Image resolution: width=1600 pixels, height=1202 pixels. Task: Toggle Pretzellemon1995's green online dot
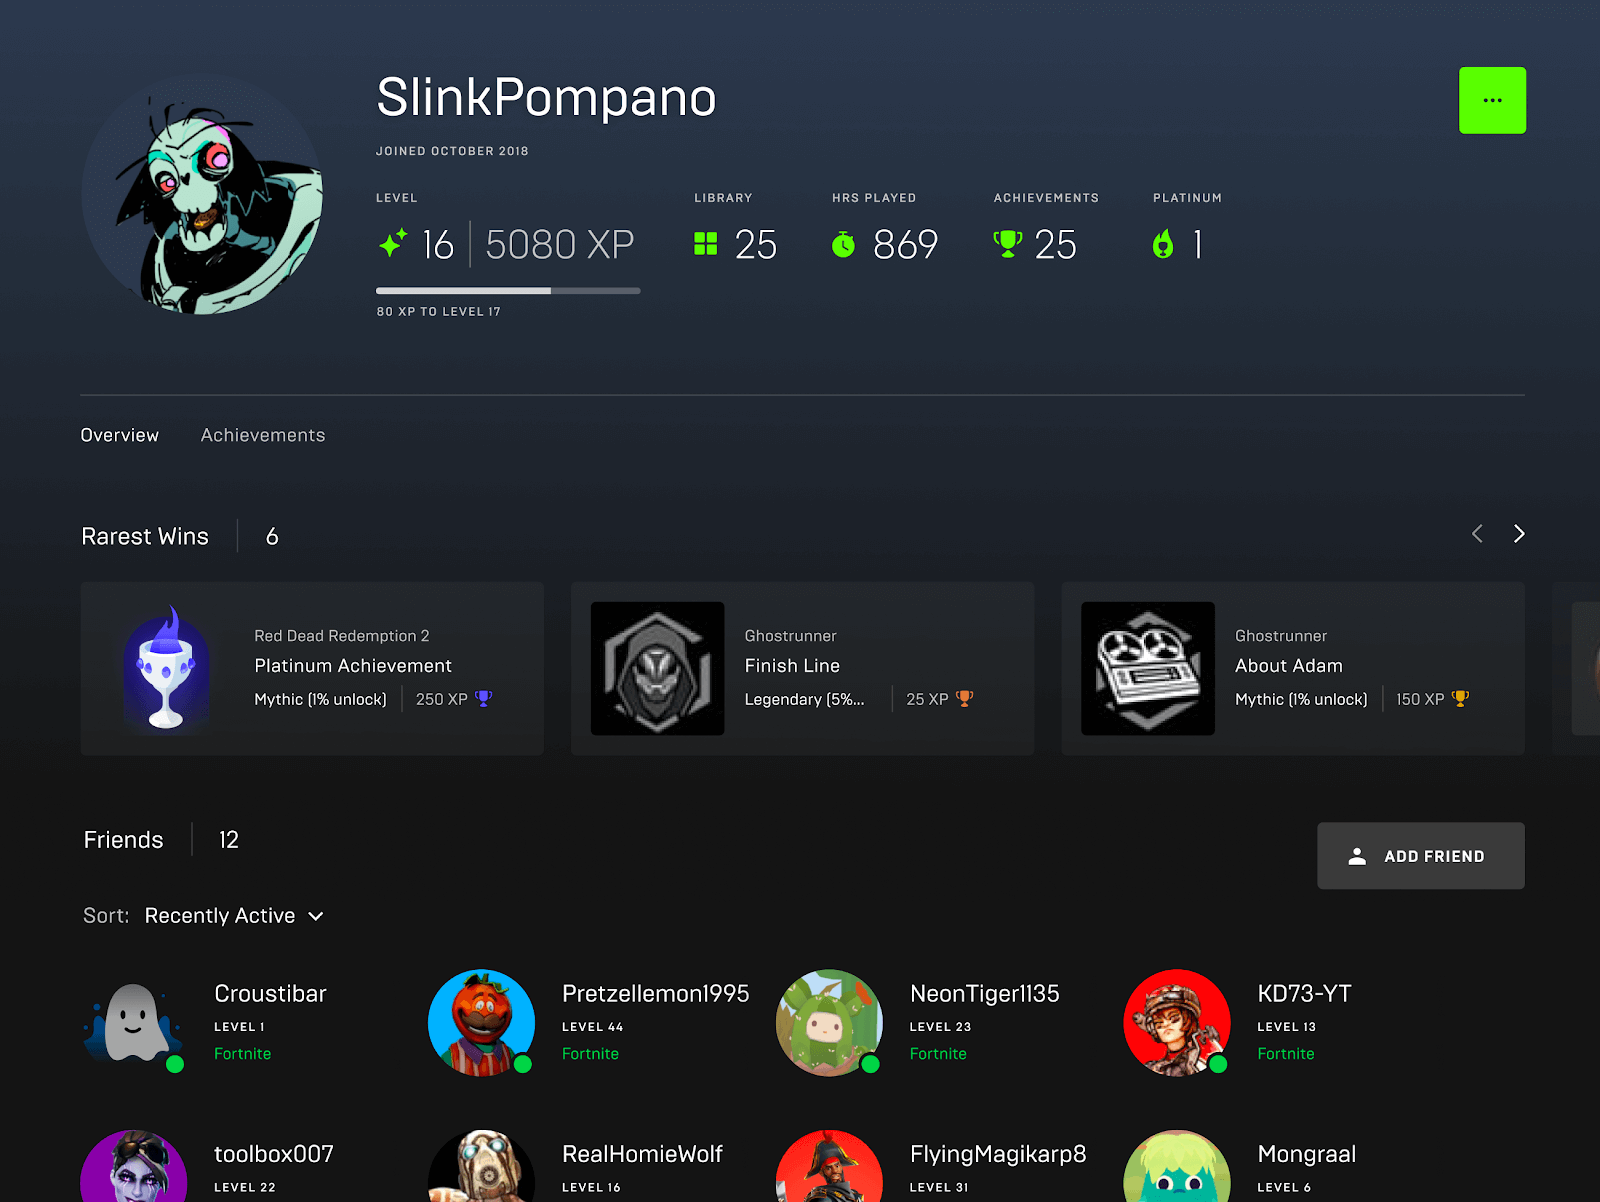pos(521,1063)
